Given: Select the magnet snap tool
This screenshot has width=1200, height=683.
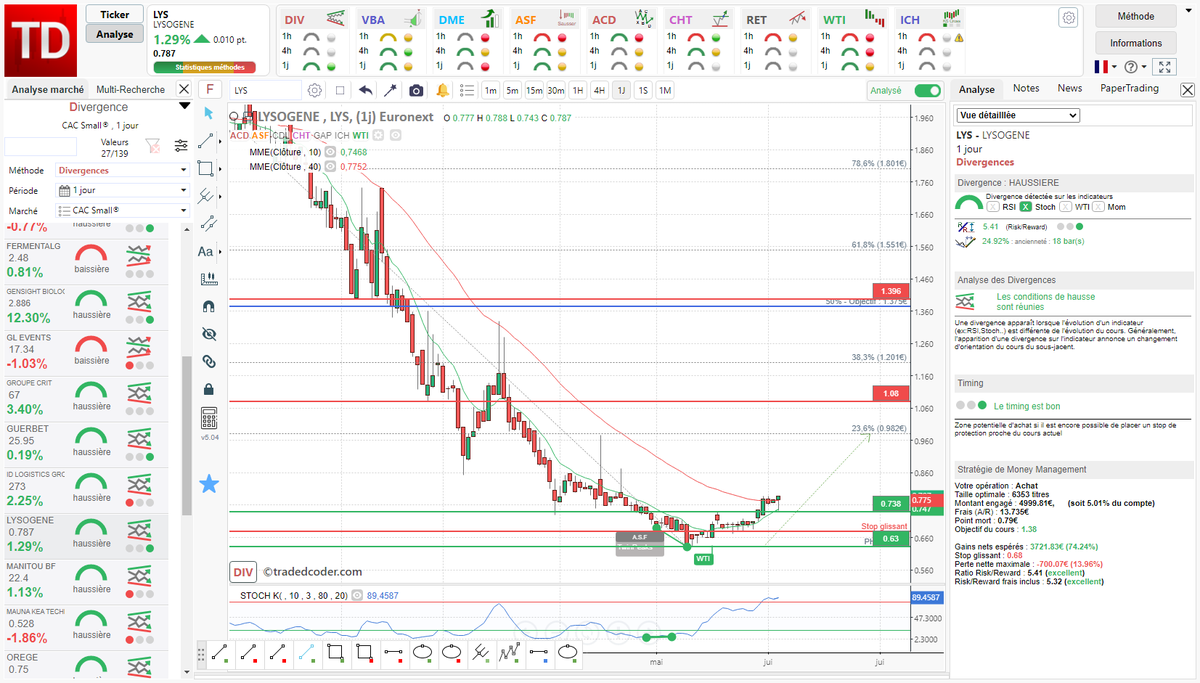Looking at the screenshot, I should pos(208,306).
